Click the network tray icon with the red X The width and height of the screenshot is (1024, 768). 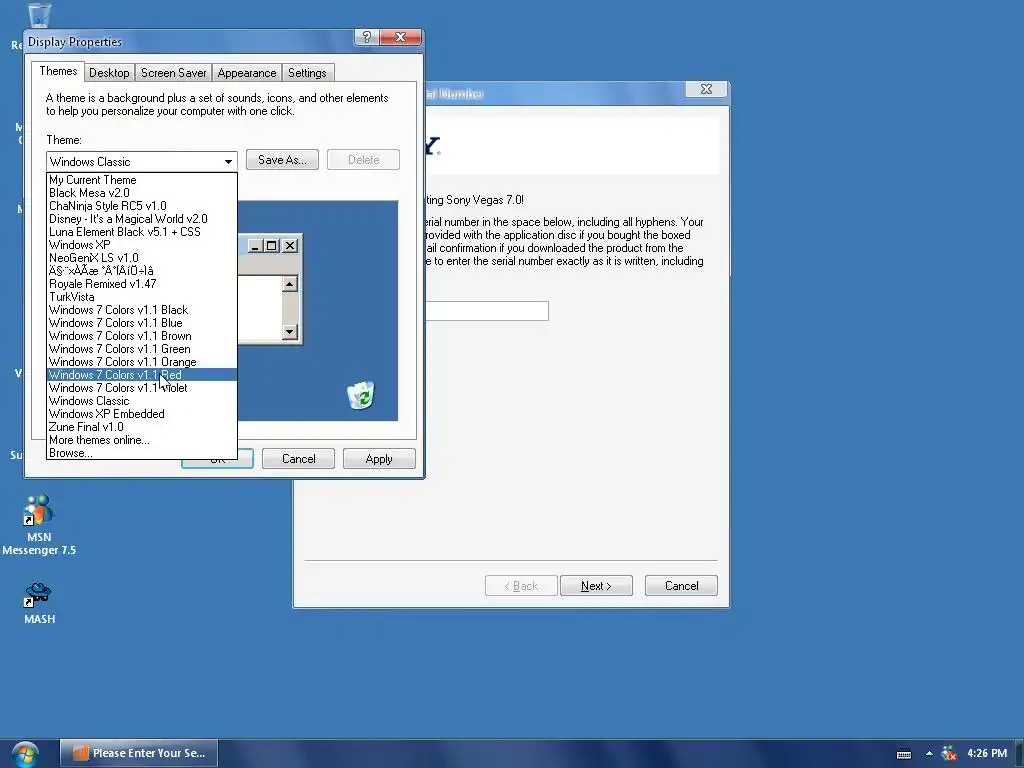pos(949,754)
